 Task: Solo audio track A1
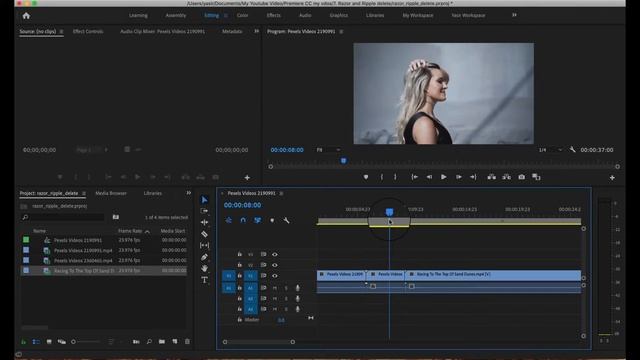tap(286, 288)
